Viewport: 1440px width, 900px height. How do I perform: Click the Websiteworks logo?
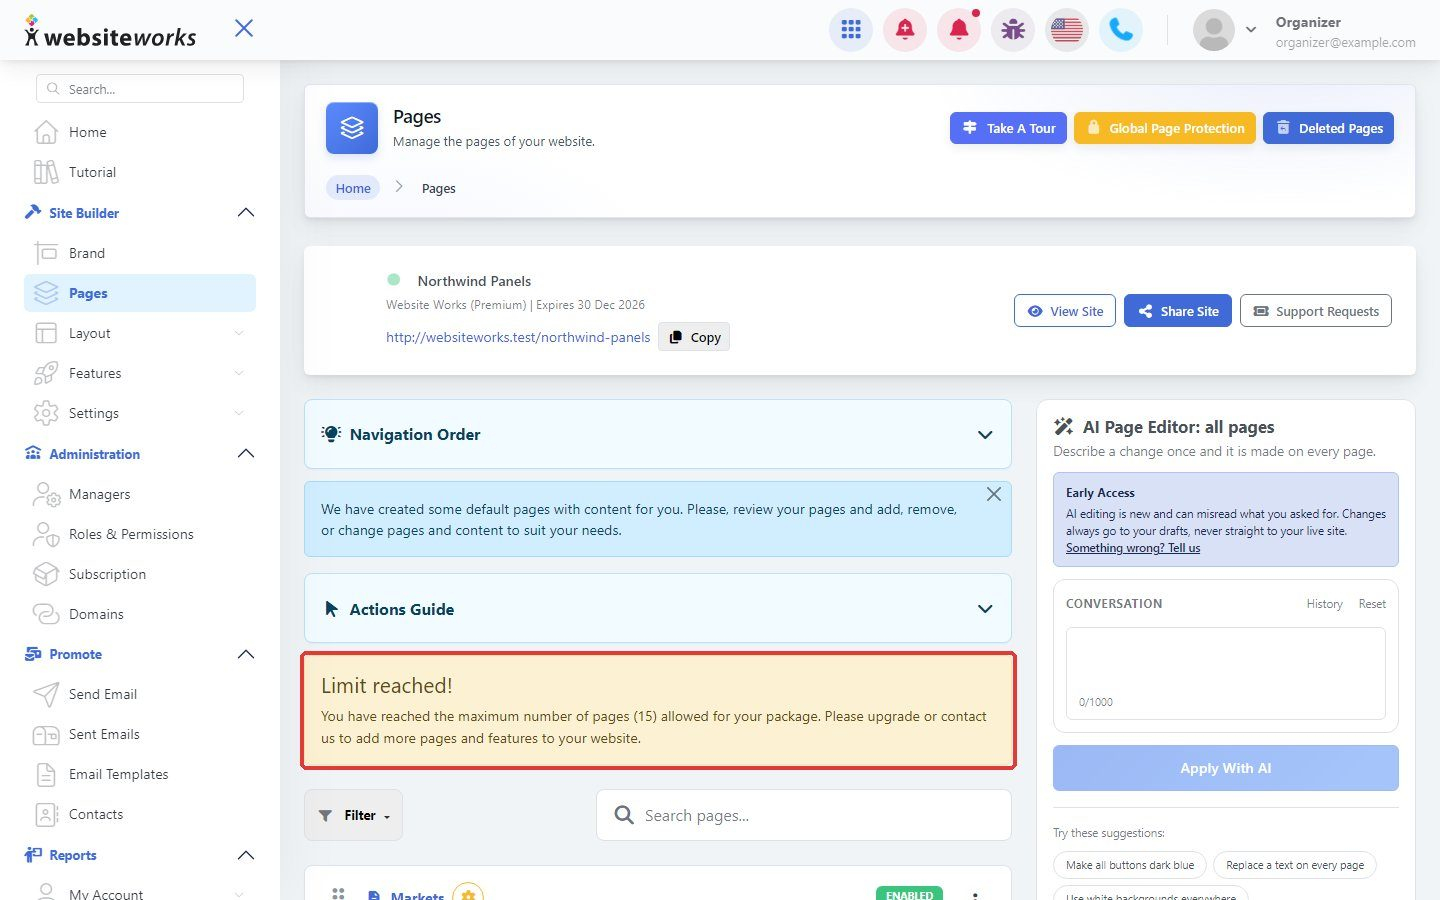tap(110, 33)
